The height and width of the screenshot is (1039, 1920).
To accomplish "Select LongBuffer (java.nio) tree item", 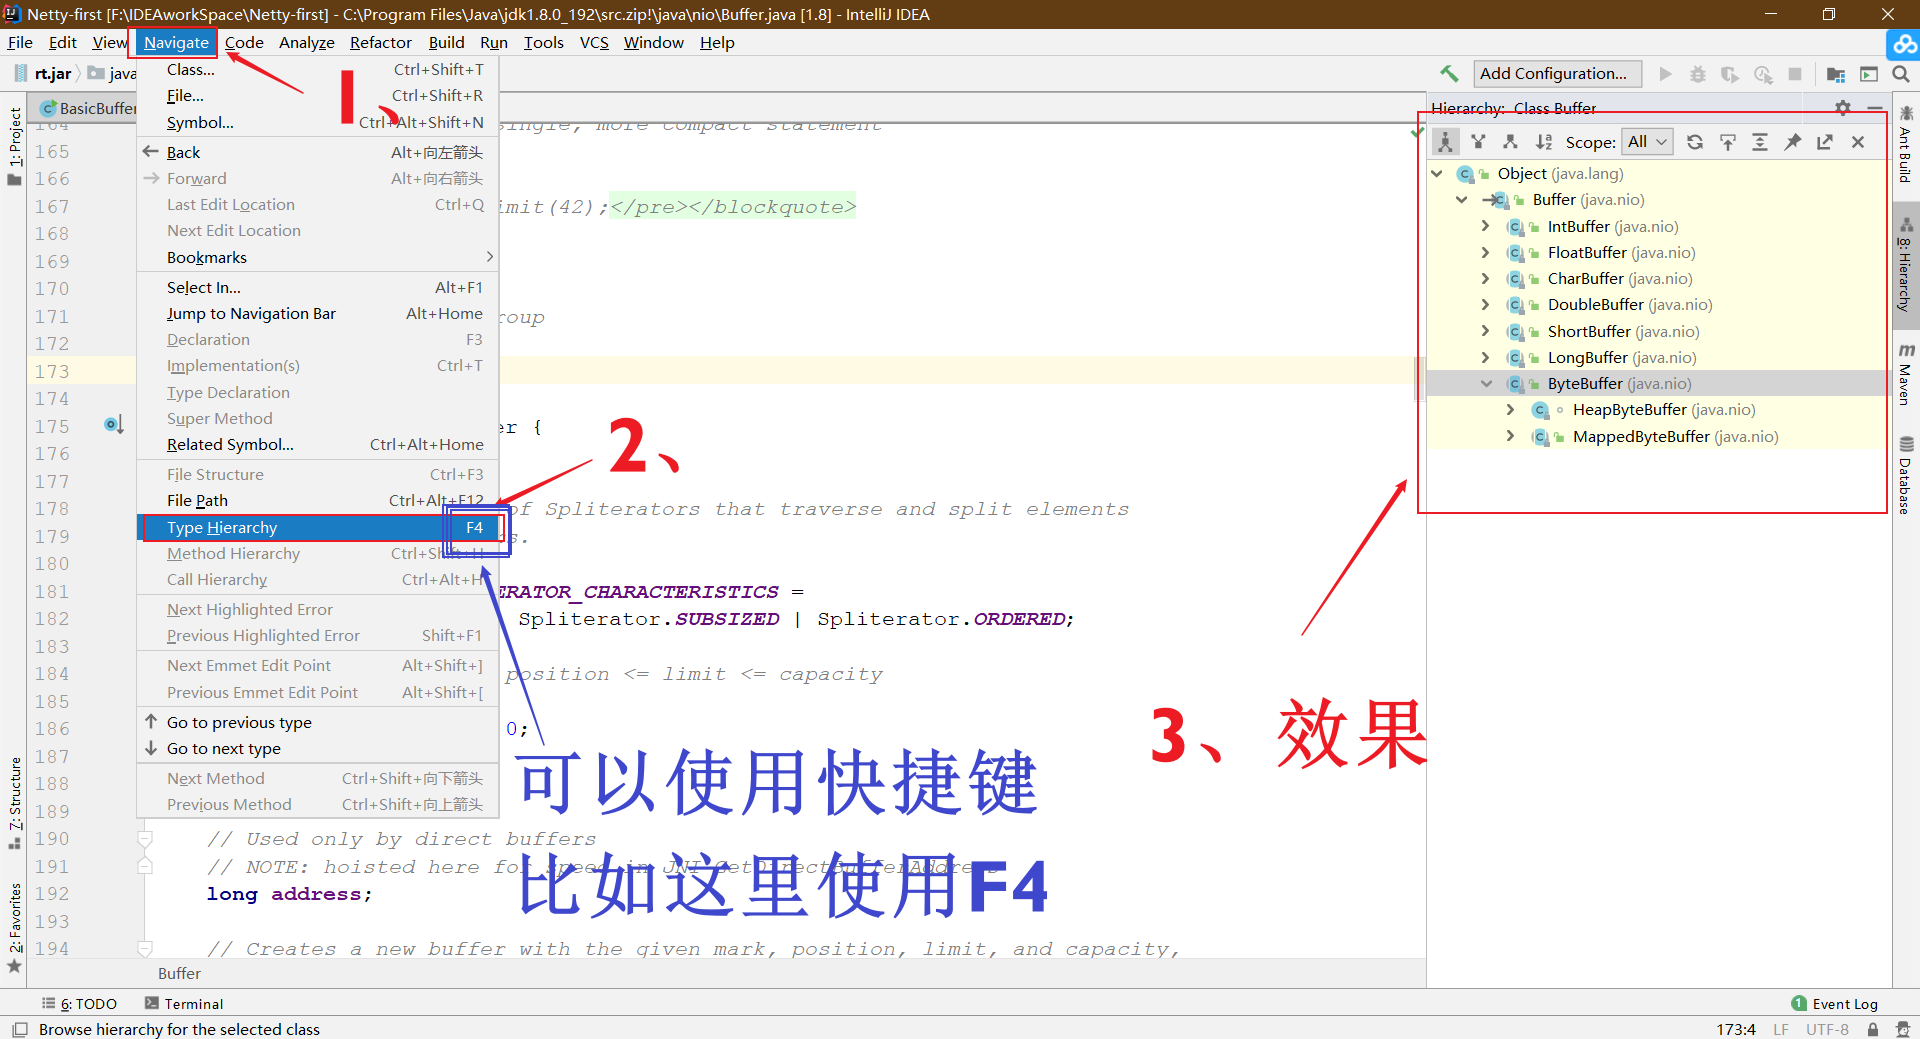I will pos(1622,358).
